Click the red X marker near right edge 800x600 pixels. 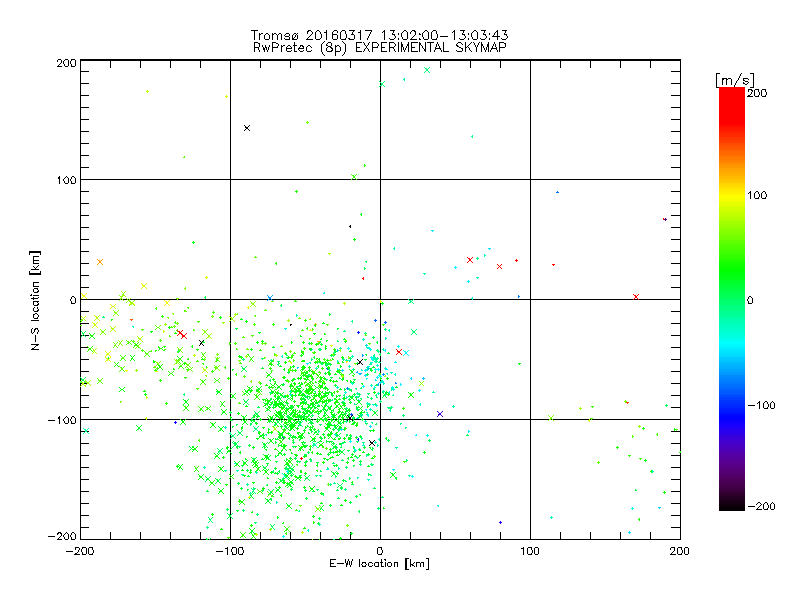[636, 297]
